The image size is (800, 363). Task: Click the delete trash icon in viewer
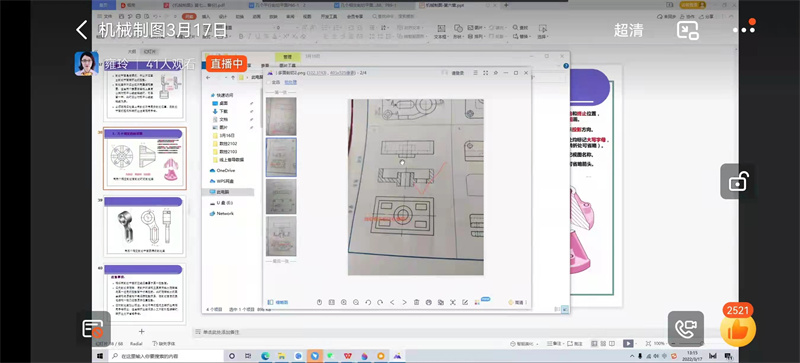click(416, 302)
